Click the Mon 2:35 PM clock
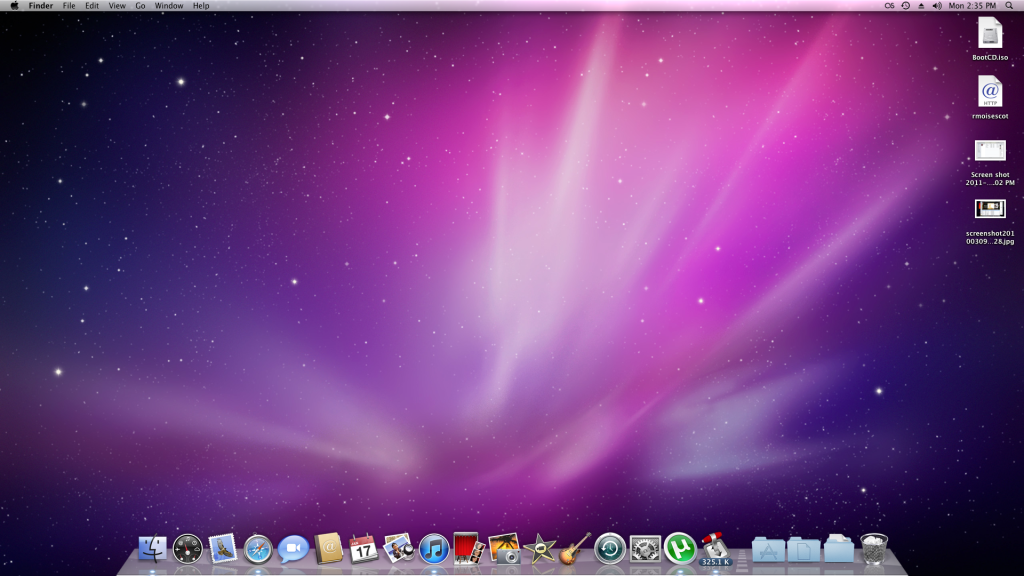Viewport: 1024px width, 576px height. (x=972, y=6)
